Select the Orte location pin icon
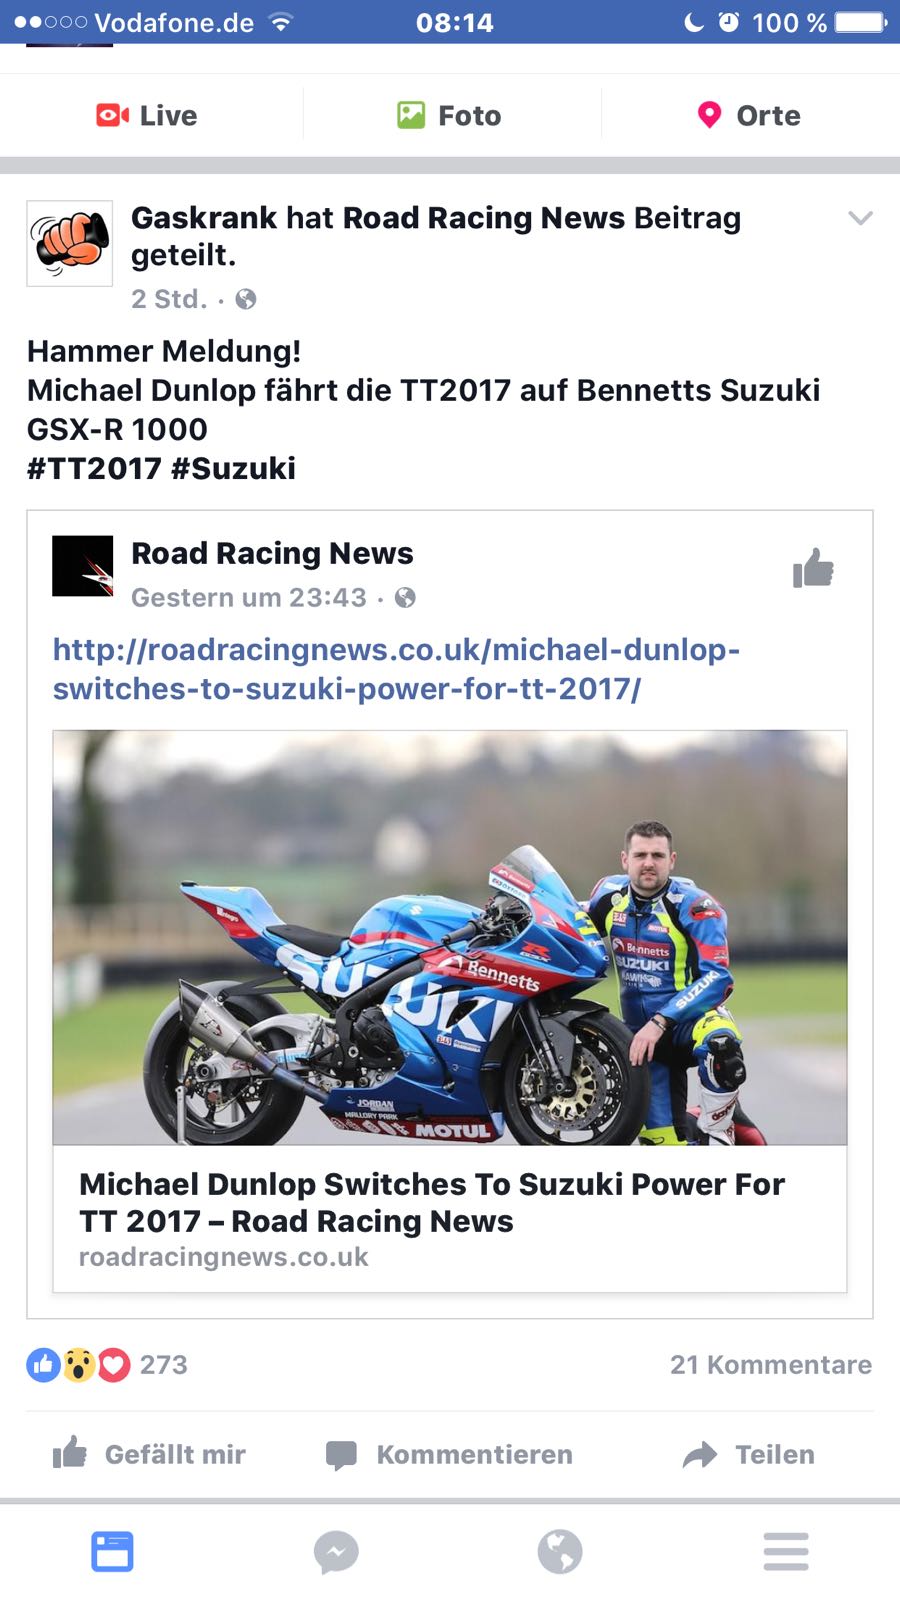The width and height of the screenshot is (900, 1600). (709, 116)
